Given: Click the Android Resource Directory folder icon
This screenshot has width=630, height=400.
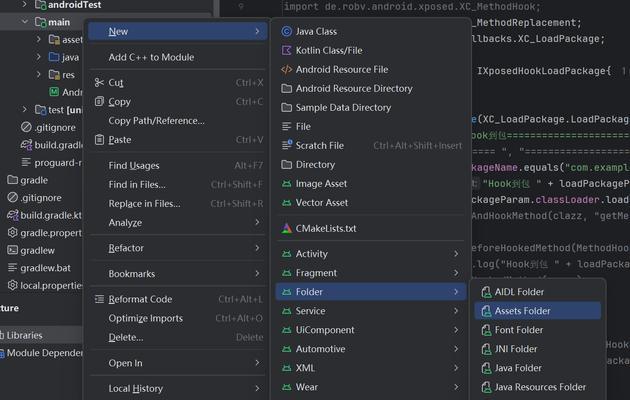Looking at the screenshot, I should 286,88.
